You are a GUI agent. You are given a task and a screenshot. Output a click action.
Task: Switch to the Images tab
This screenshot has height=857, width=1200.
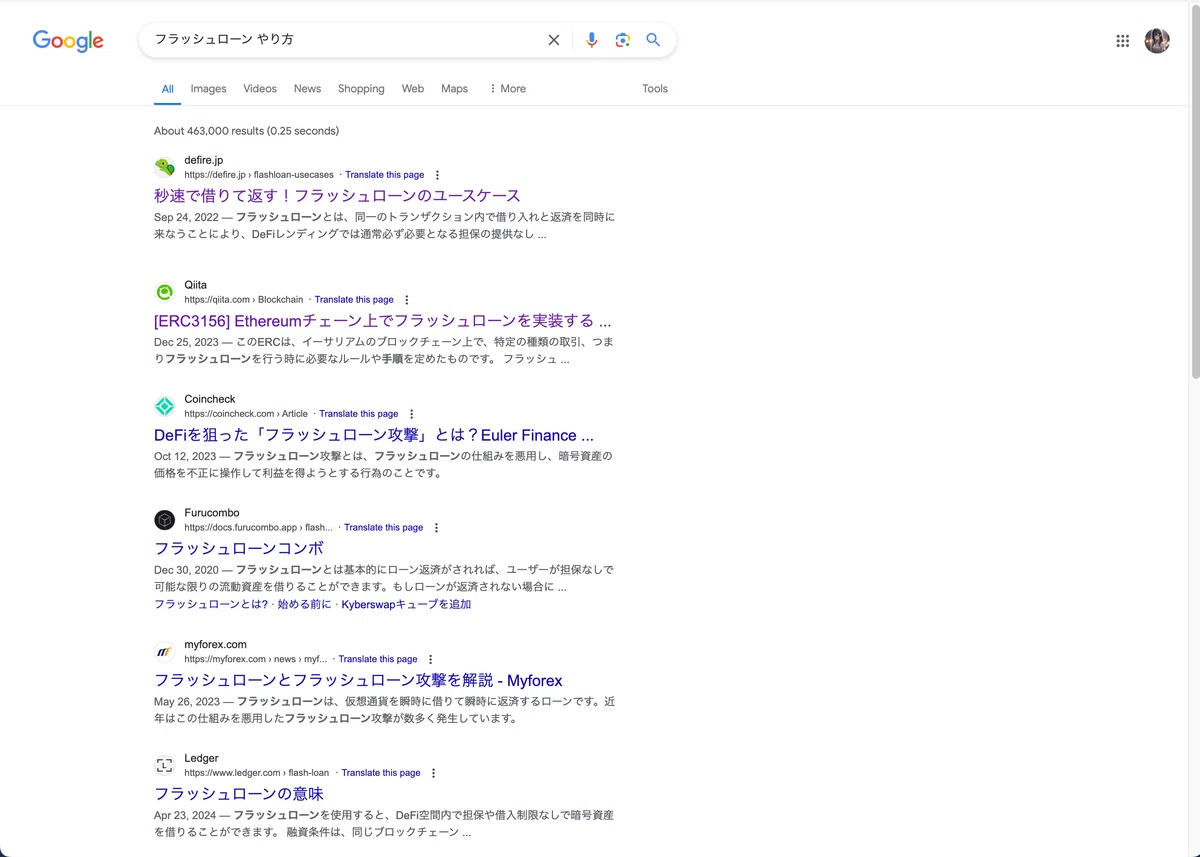coord(208,89)
